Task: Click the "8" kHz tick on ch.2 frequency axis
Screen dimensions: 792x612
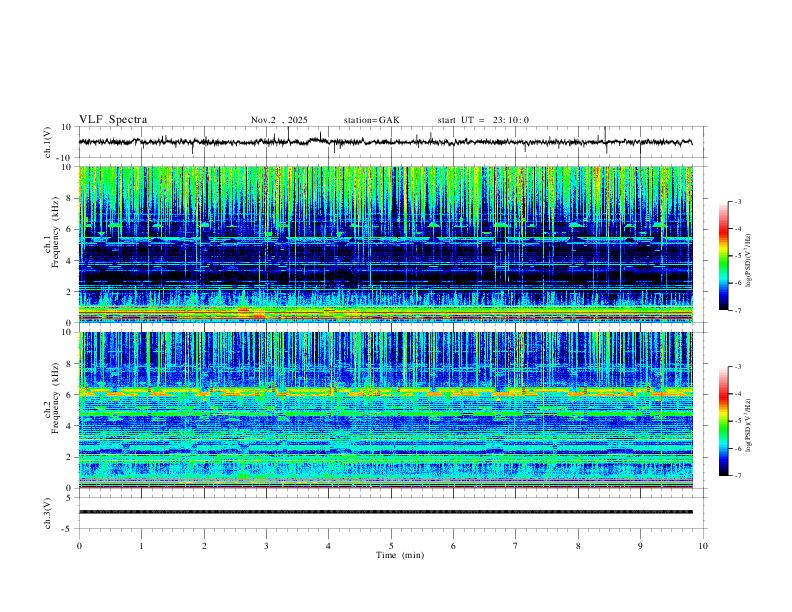Action: pyautogui.click(x=69, y=363)
